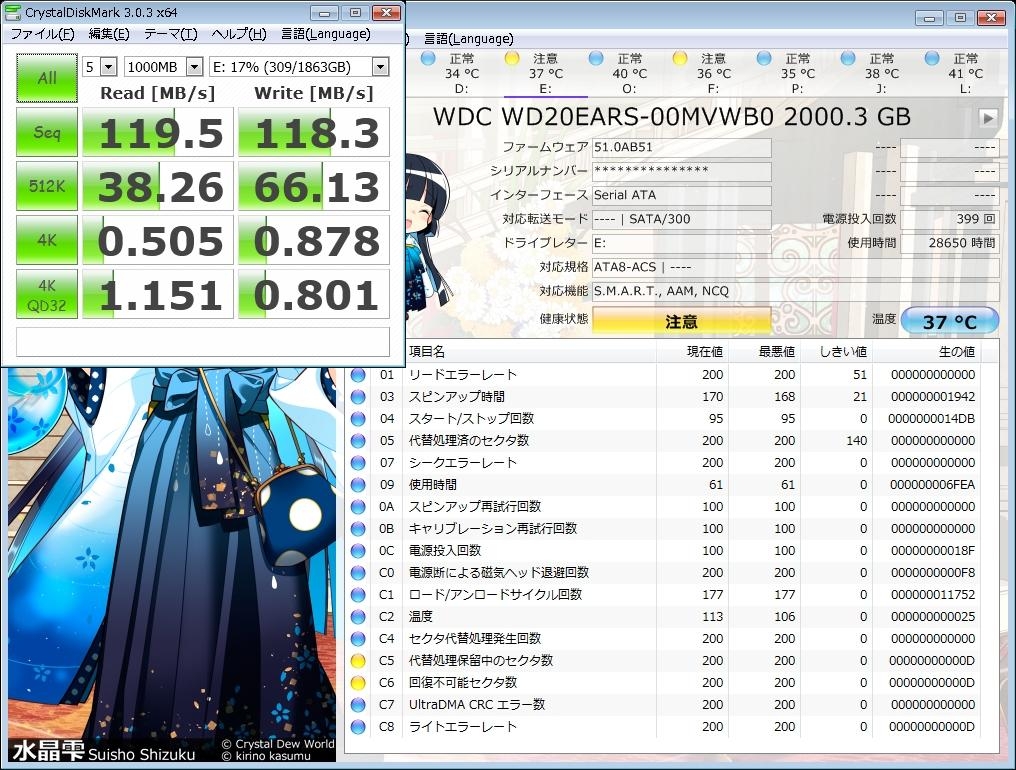Click the Seq write value 118.3
The height and width of the screenshot is (770, 1016).
point(314,133)
